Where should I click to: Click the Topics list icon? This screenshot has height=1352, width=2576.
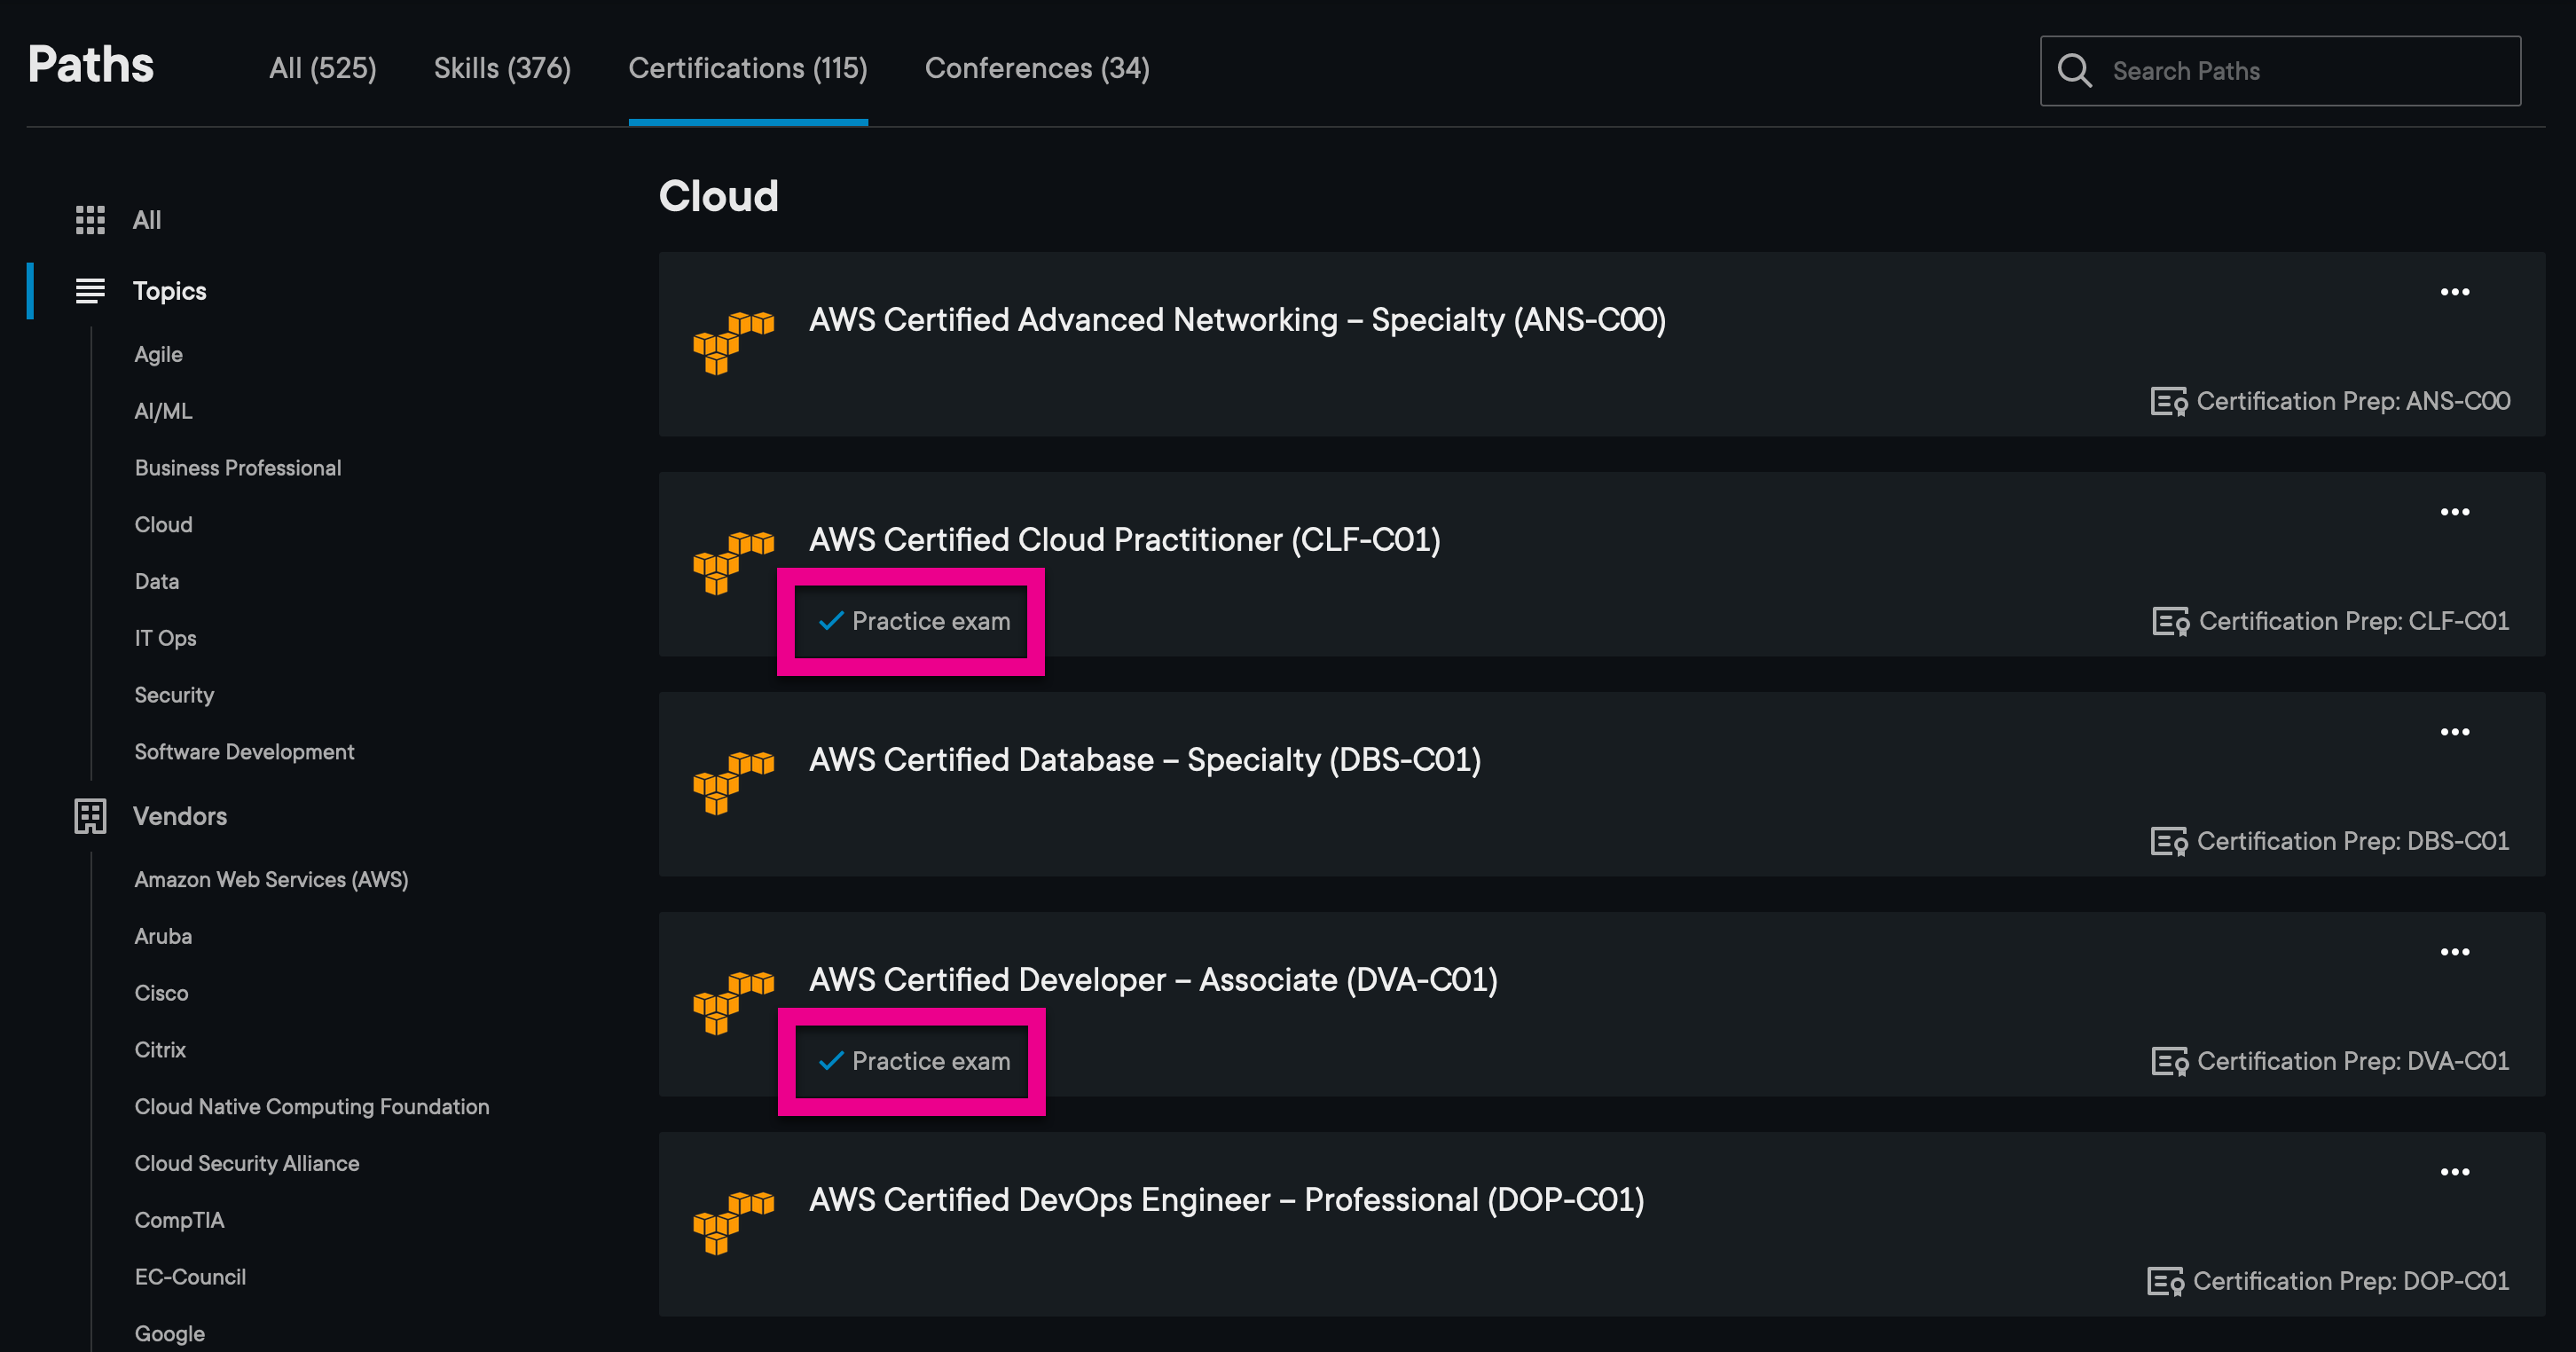pos(90,291)
